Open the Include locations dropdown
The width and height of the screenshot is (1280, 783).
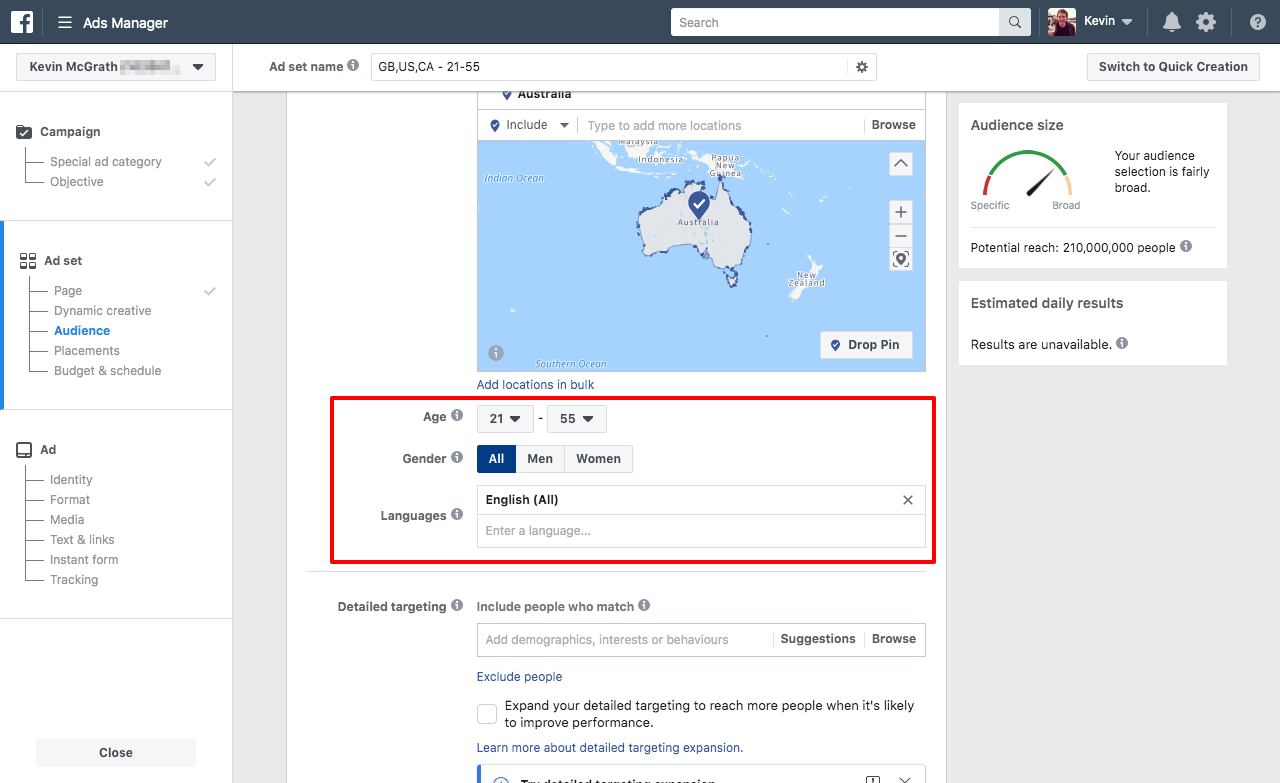click(x=527, y=125)
